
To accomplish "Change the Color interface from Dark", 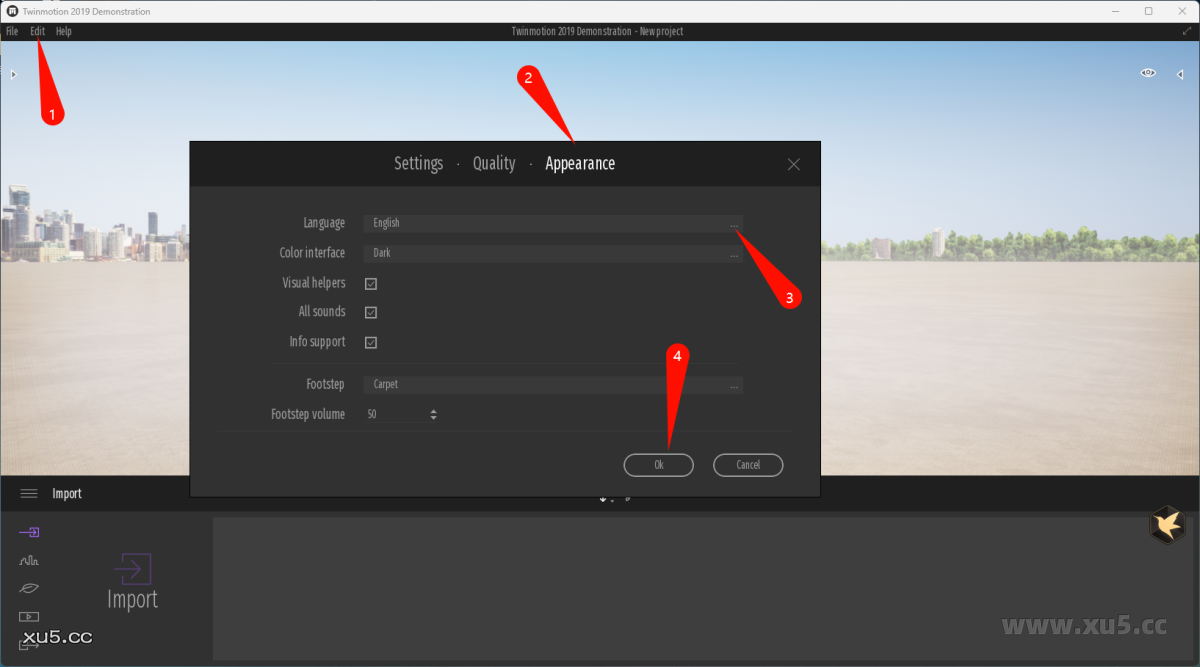I will (733, 253).
